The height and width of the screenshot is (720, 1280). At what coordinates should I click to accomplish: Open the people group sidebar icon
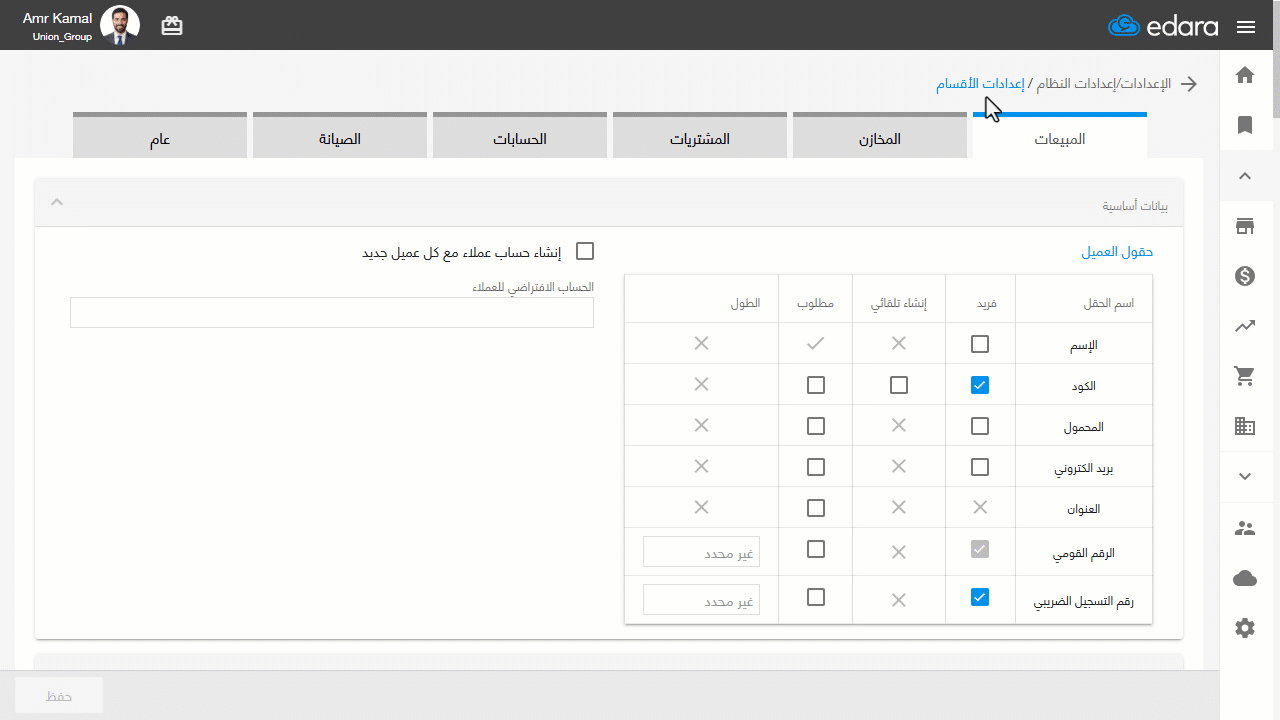click(1245, 528)
